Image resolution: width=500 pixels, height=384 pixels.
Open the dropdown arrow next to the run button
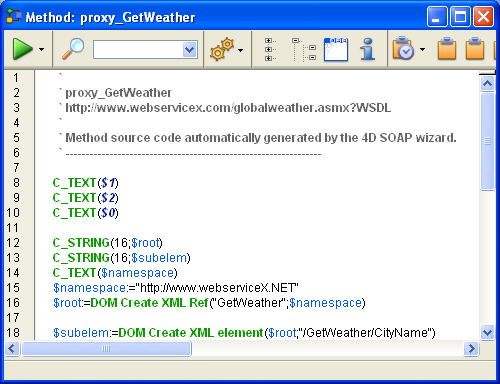[x=42, y=50]
